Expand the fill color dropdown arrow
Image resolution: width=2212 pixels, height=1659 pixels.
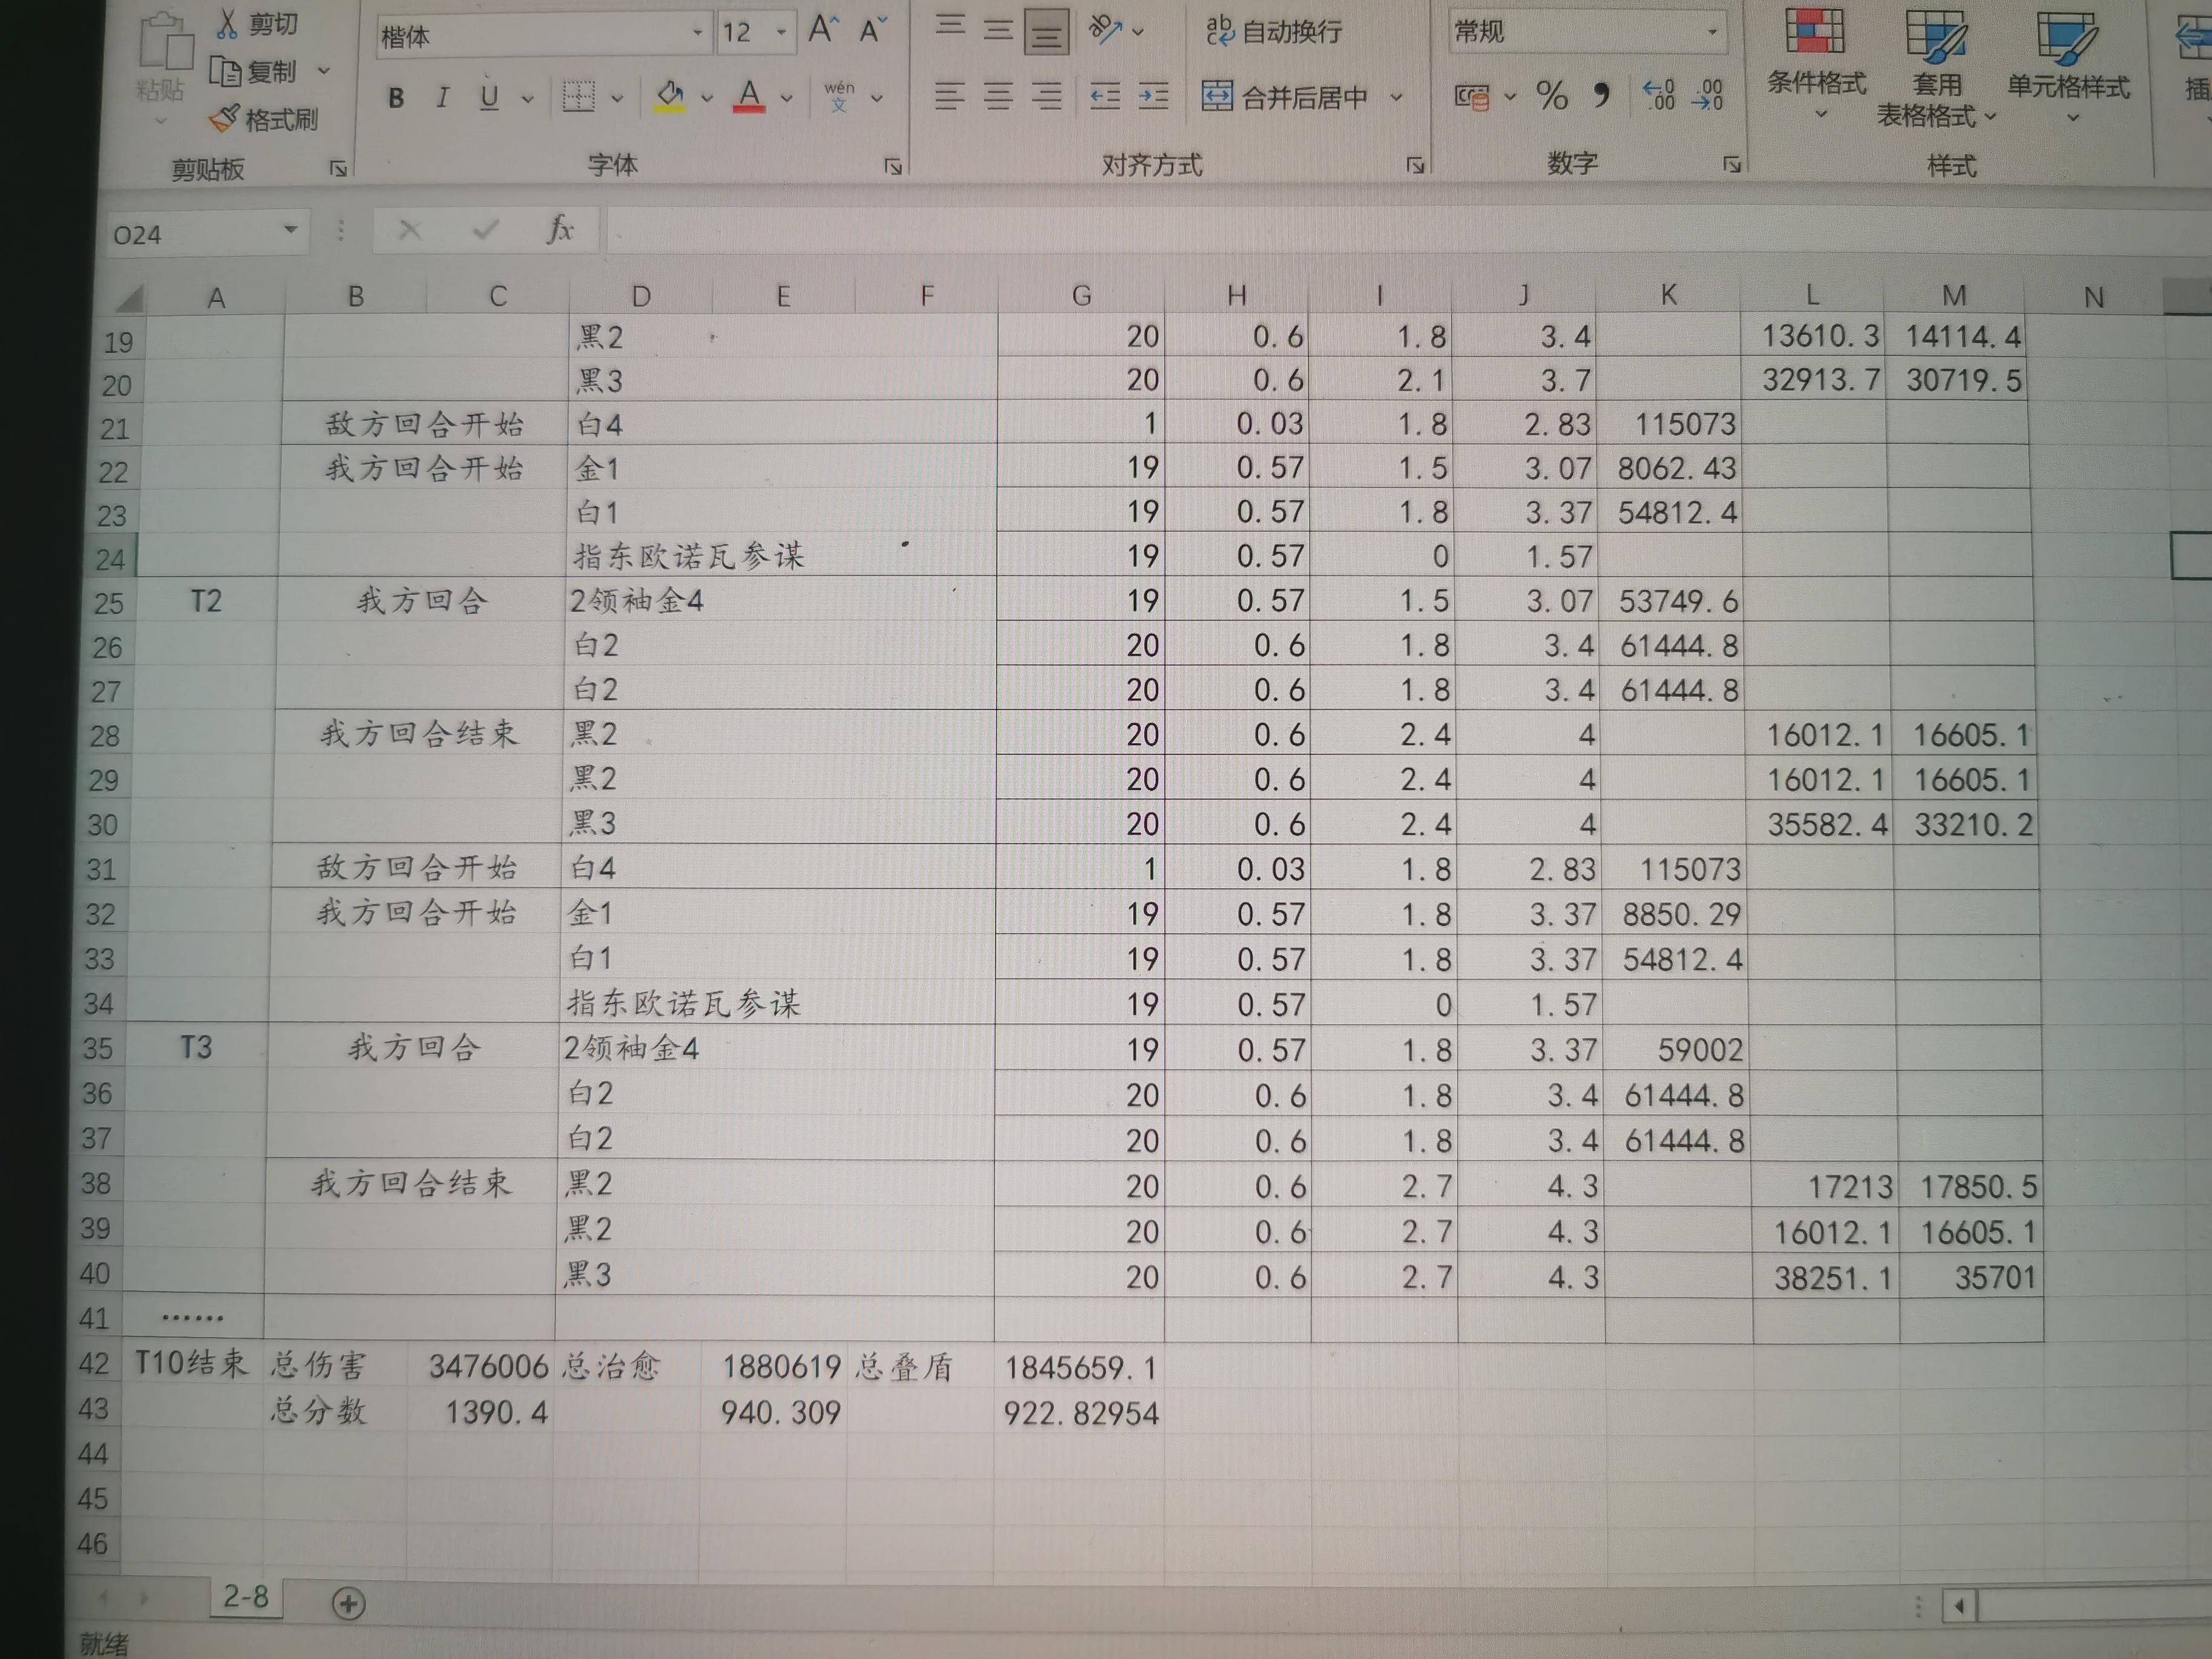(706, 98)
